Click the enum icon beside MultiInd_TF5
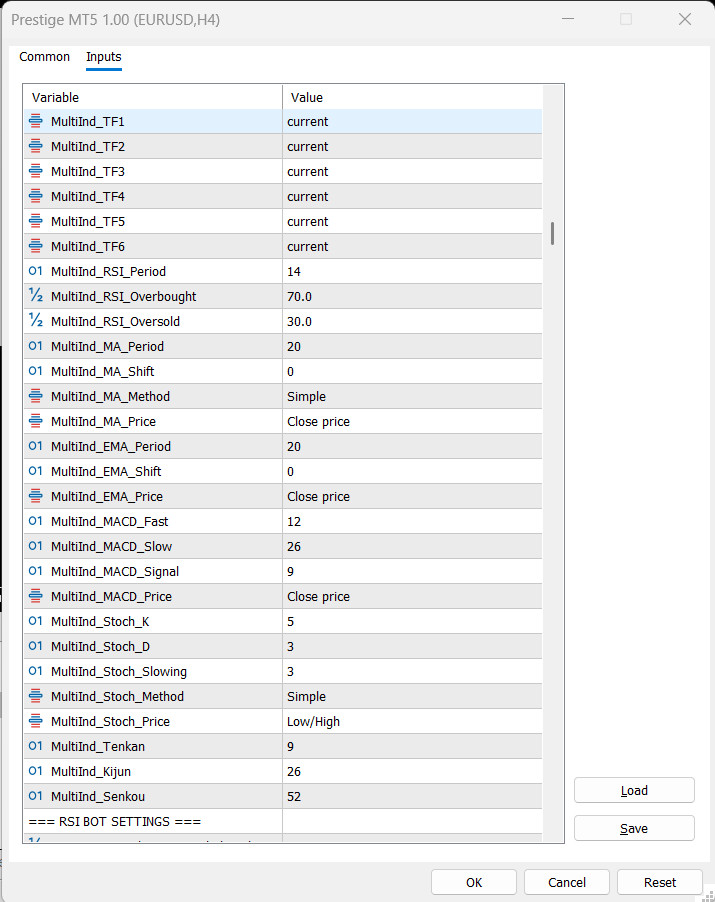The width and height of the screenshot is (715, 902). tap(36, 221)
